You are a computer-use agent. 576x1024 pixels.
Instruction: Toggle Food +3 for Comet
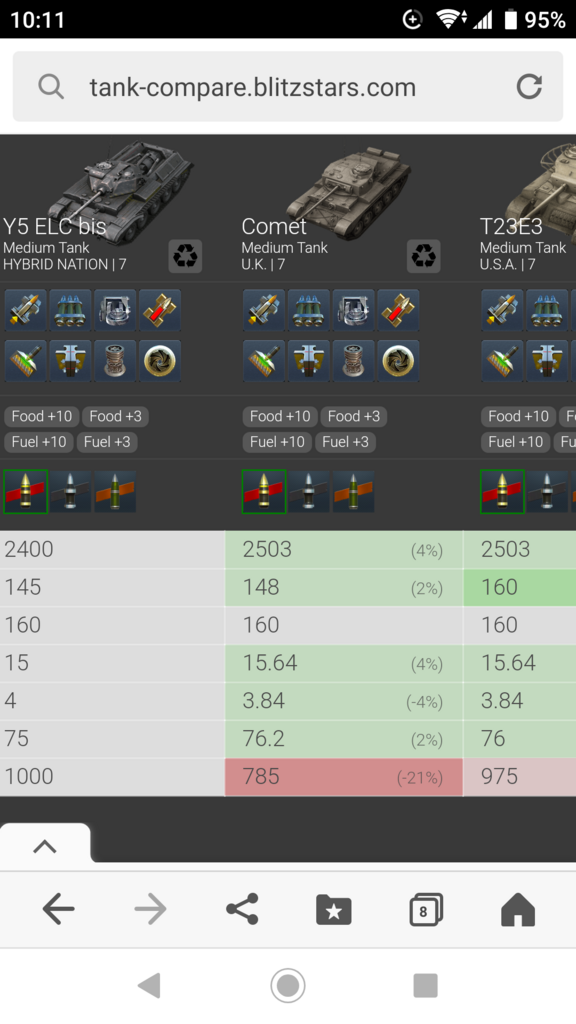point(353,416)
